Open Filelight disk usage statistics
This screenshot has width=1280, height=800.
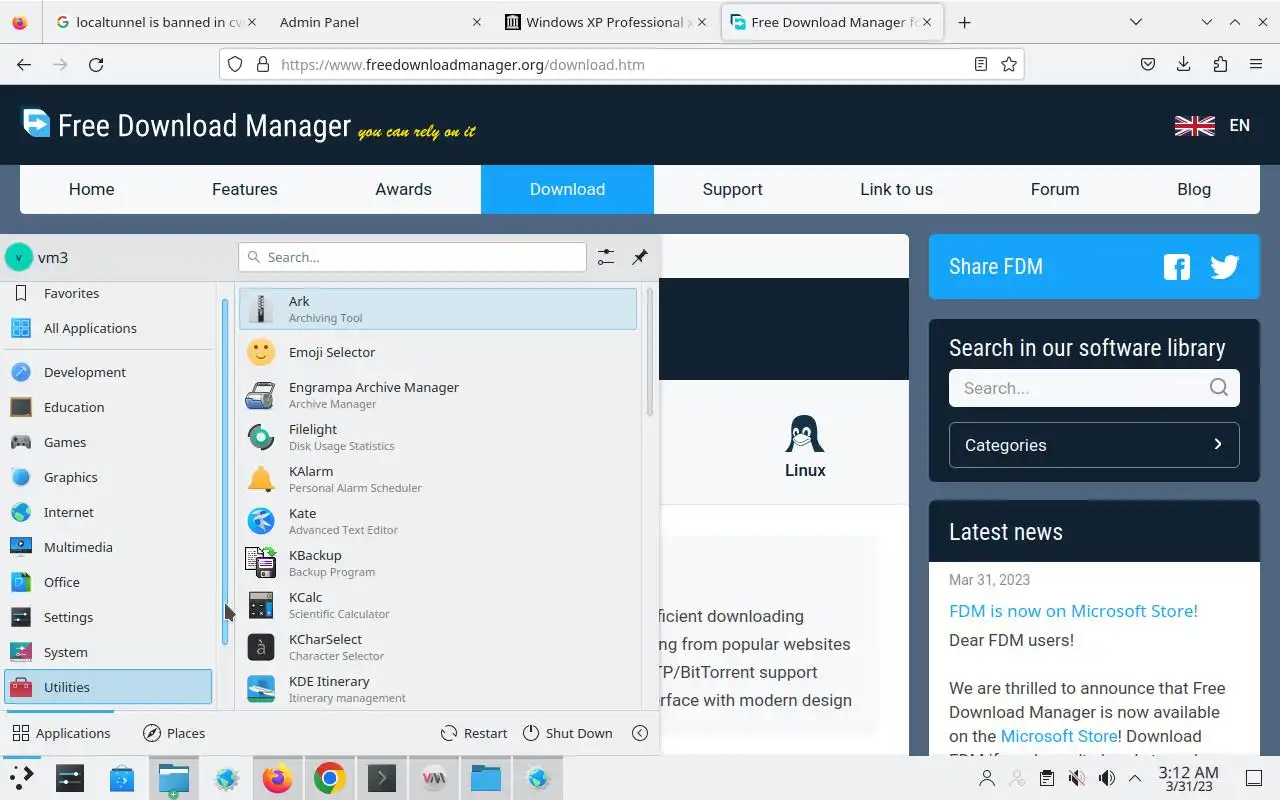point(437,437)
